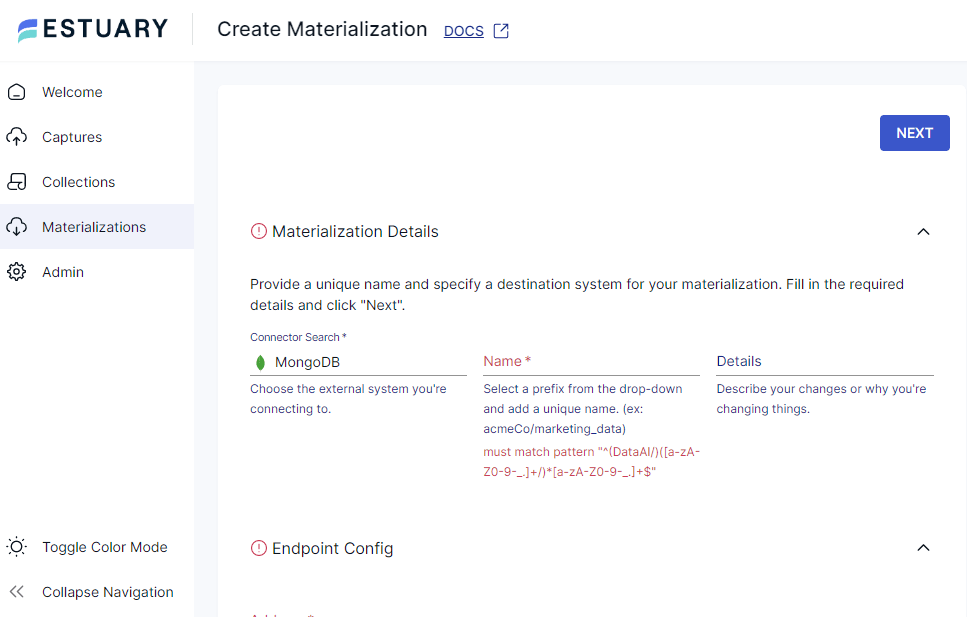Click the Details input field

pos(823,361)
